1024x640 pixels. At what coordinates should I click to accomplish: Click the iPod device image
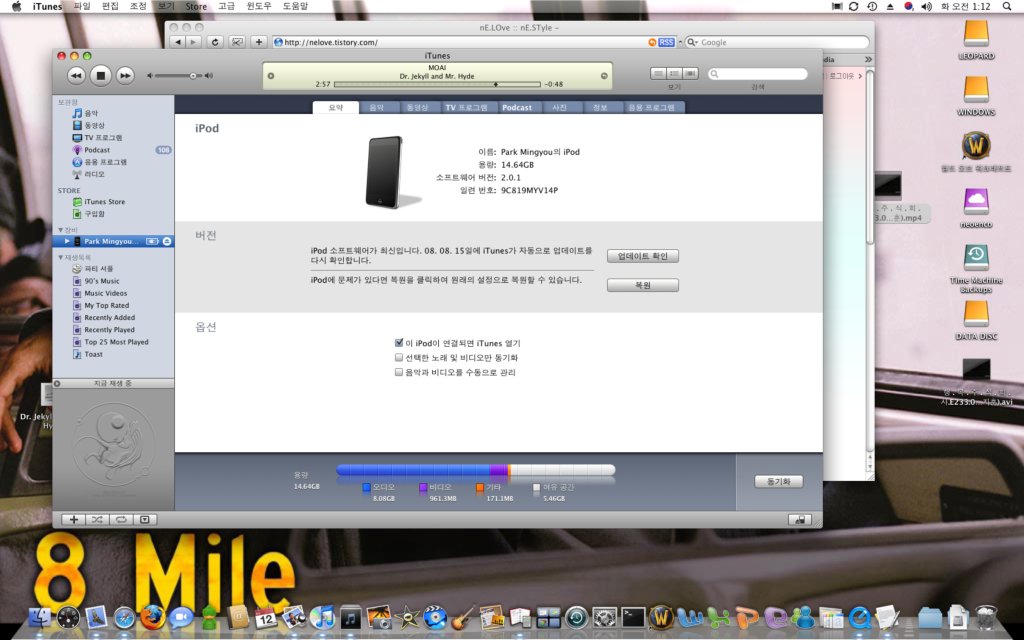click(x=386, y=172)
